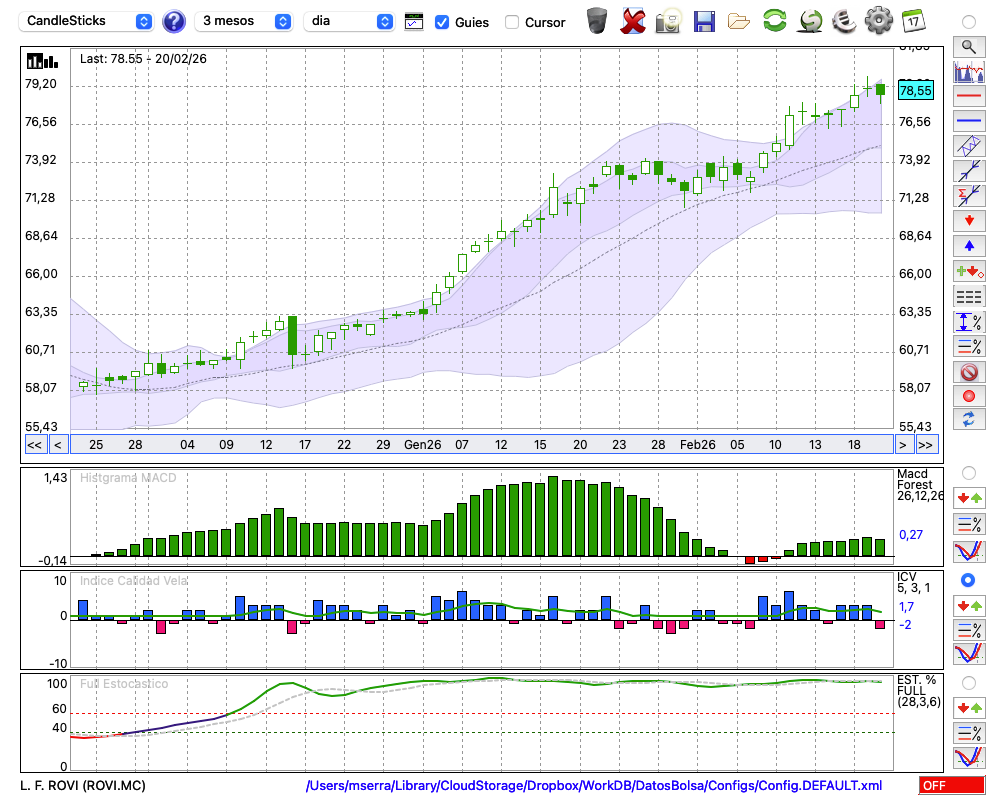This screenshot has height=800, width=1000.
Task: Select the red horizontal line tool
Action: point(968,96)
